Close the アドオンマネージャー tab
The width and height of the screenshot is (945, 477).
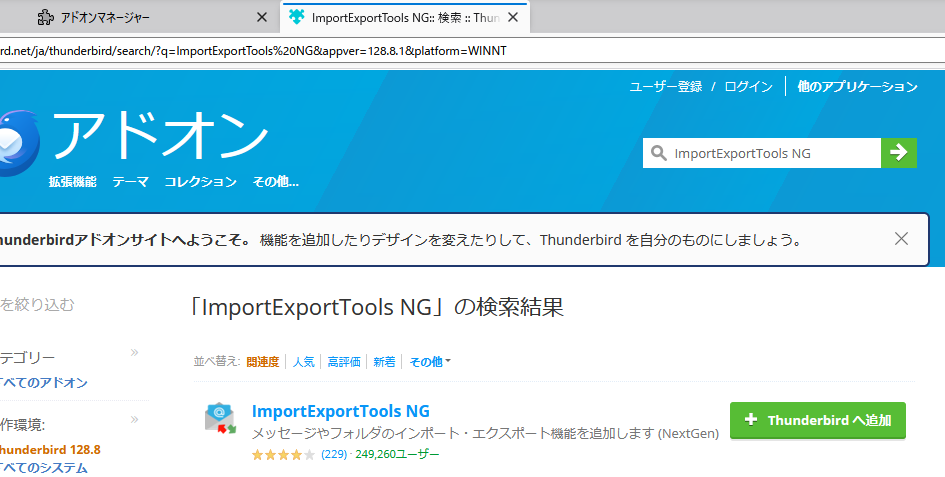point(262,17)
